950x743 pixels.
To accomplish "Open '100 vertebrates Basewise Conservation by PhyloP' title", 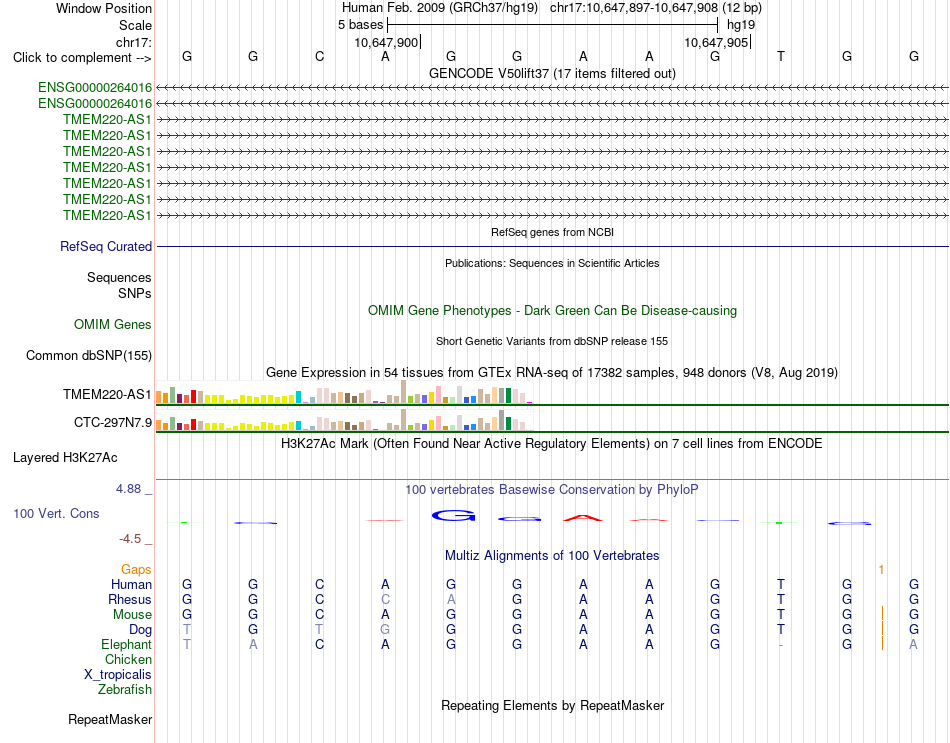I will [552, 490].
